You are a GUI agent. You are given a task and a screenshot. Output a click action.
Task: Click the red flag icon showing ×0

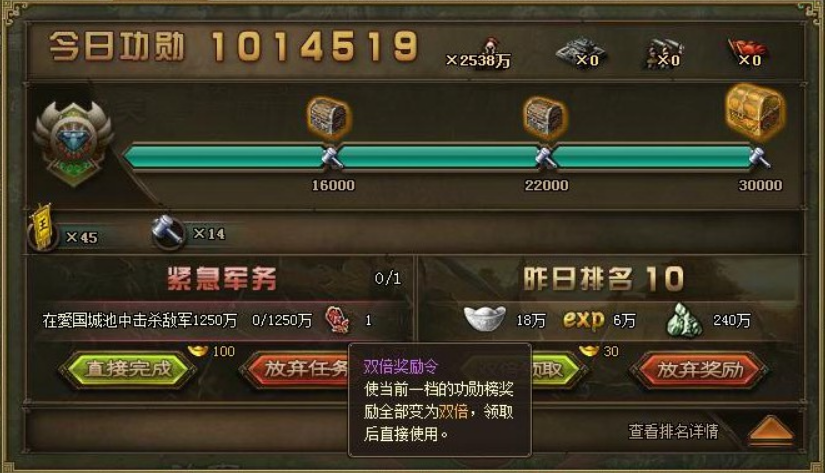tap(745, 51)
